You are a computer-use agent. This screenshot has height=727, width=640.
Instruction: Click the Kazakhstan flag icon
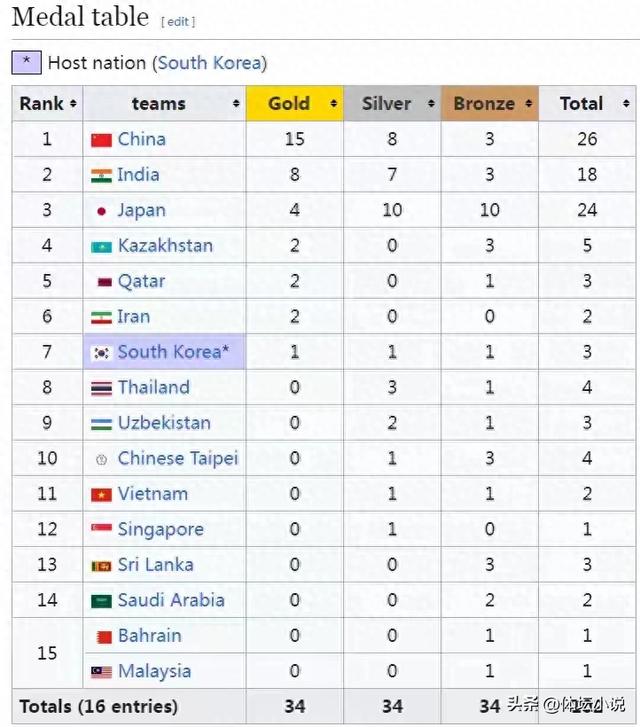pos(101,247)
